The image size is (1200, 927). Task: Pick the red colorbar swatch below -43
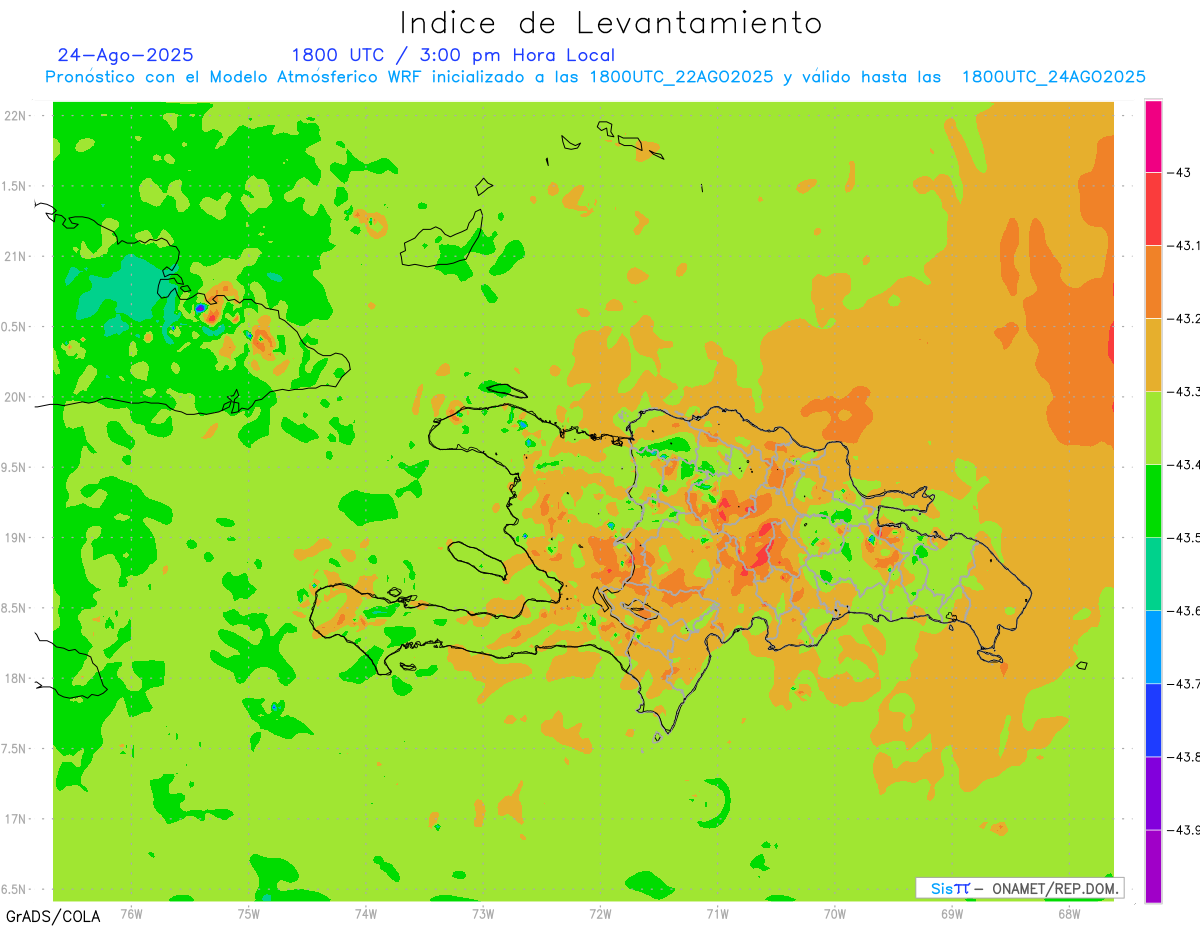1153,209
